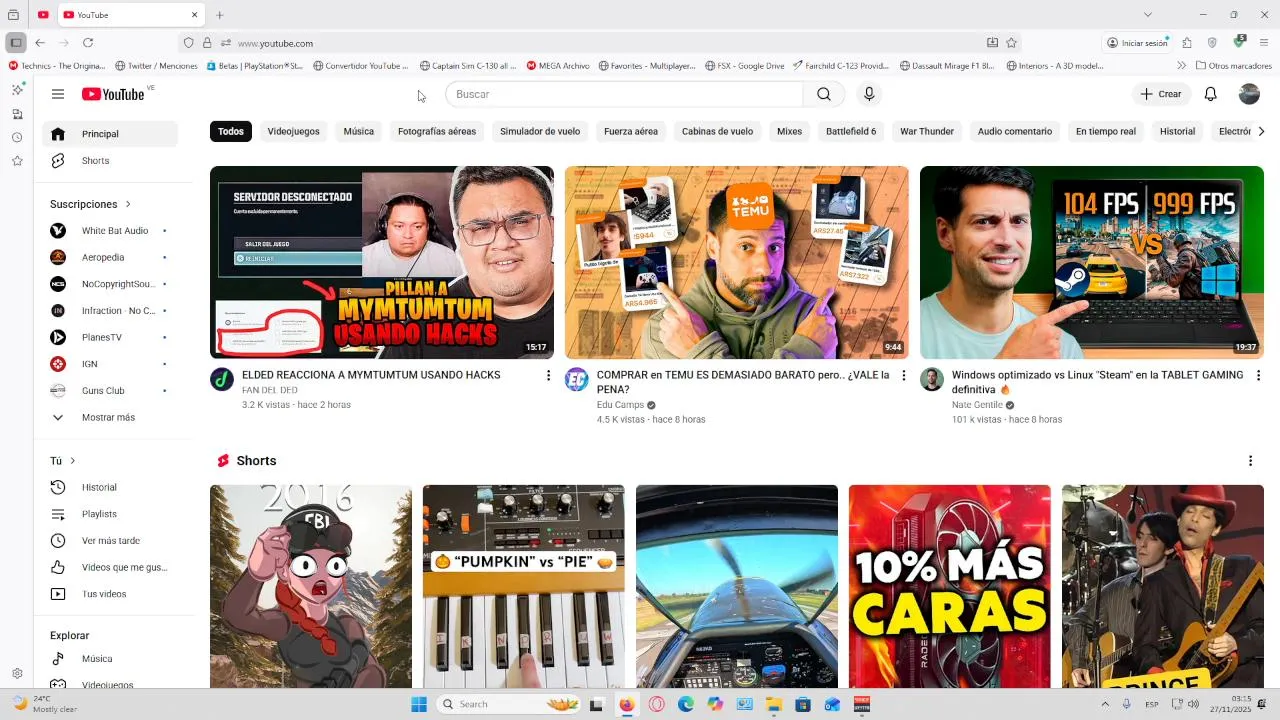The height and width of the screenshot is (720, 1280).
Task: Click the tracking protection shield in address bar
Action: pos(188,43)
